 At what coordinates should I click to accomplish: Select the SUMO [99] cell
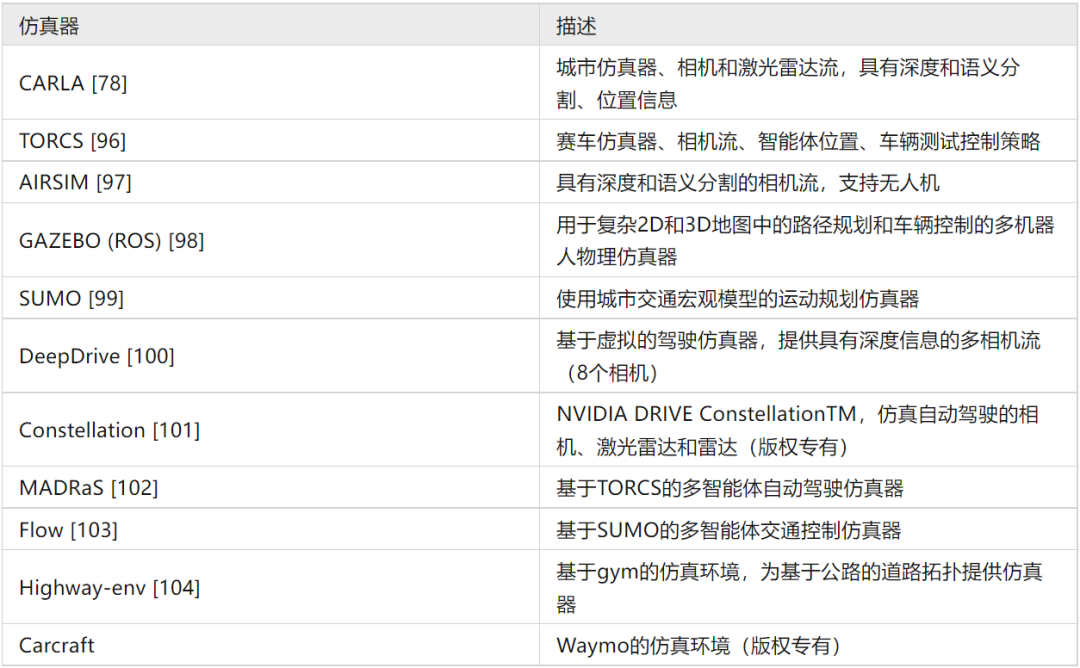[271, 298]
